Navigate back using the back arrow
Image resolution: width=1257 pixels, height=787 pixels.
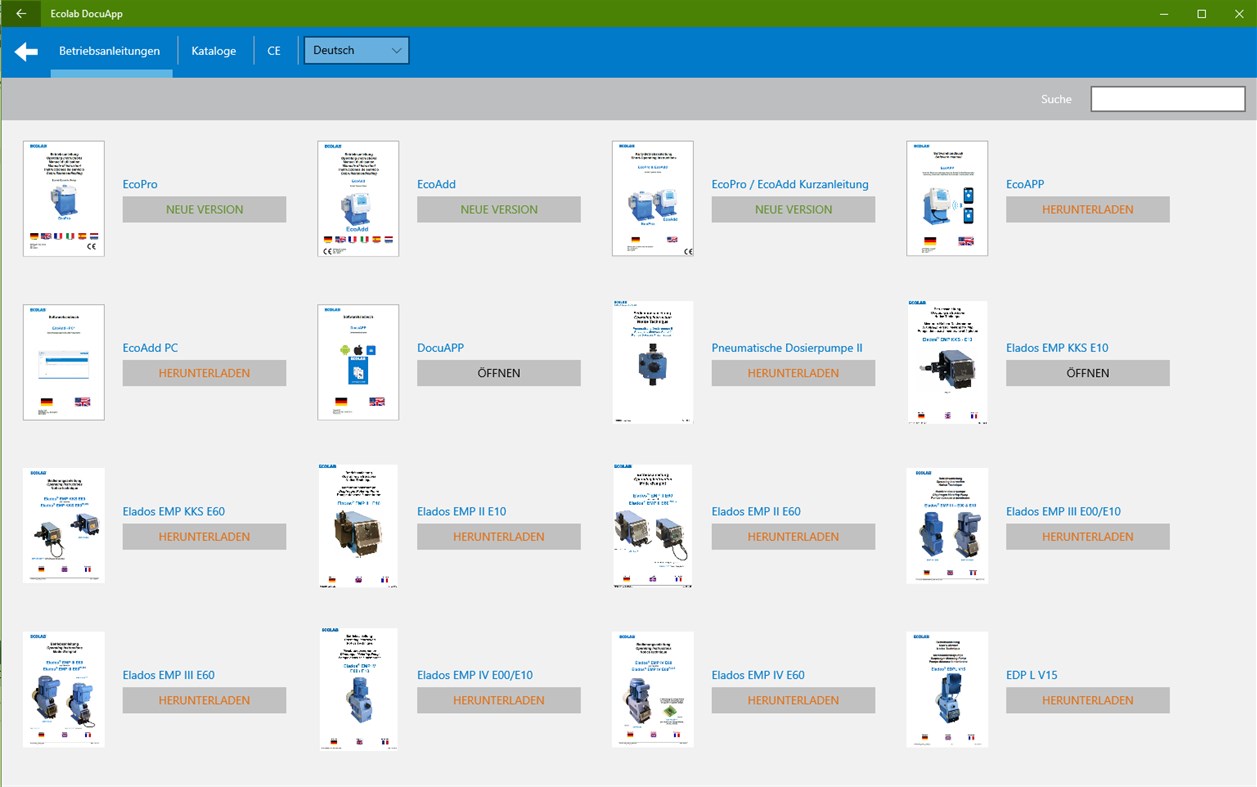tap(24, 51)
